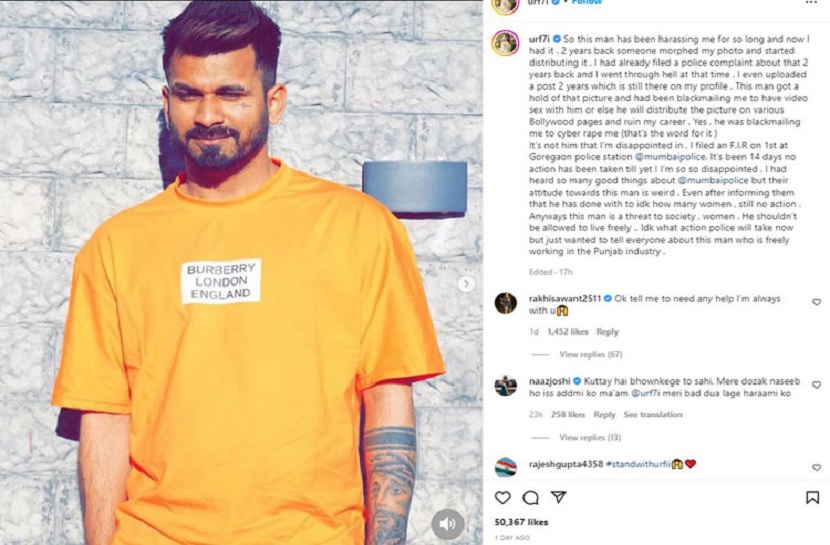830x545 pixels.
Task: Unmute video with the speaker icon
Action: click(448, 524)
